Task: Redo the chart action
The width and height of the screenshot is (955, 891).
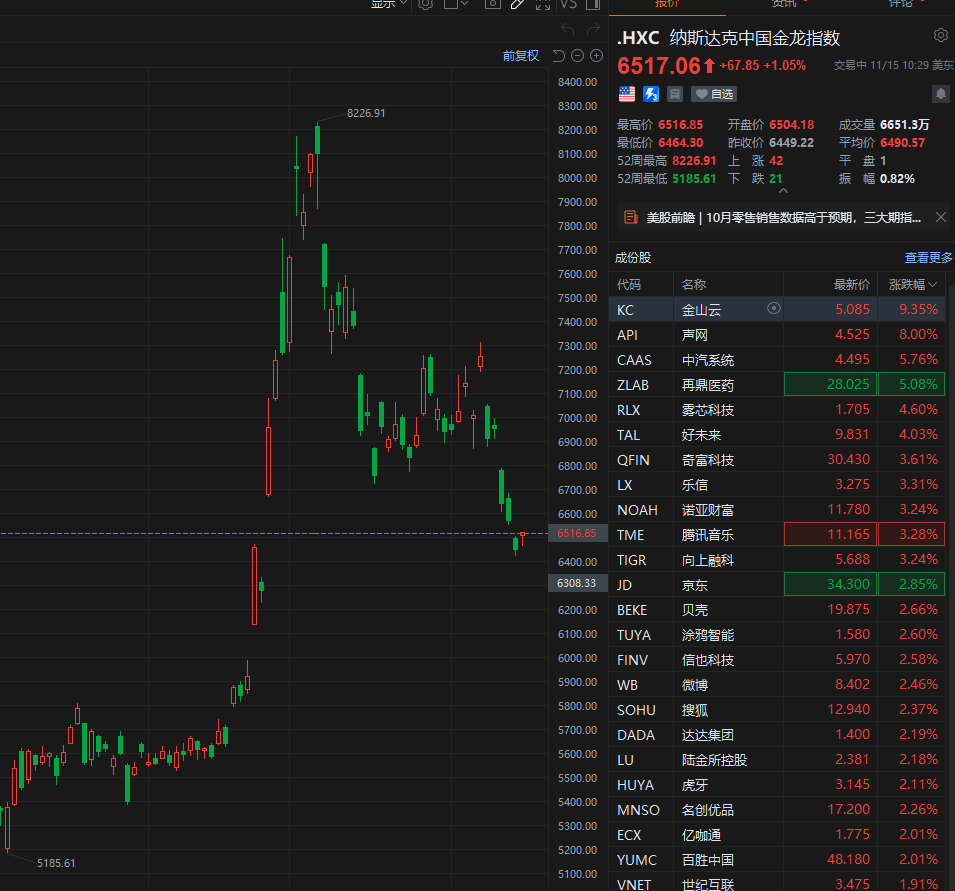Action: tap(593, 29)
